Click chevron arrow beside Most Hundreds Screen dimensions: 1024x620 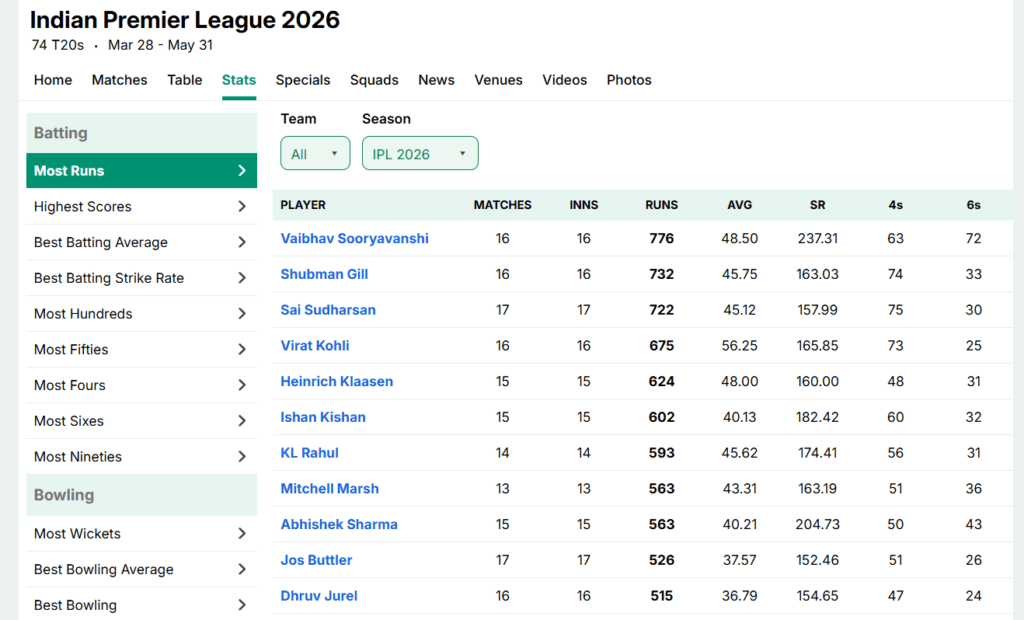pyautogui.click(x=242, y=314)
